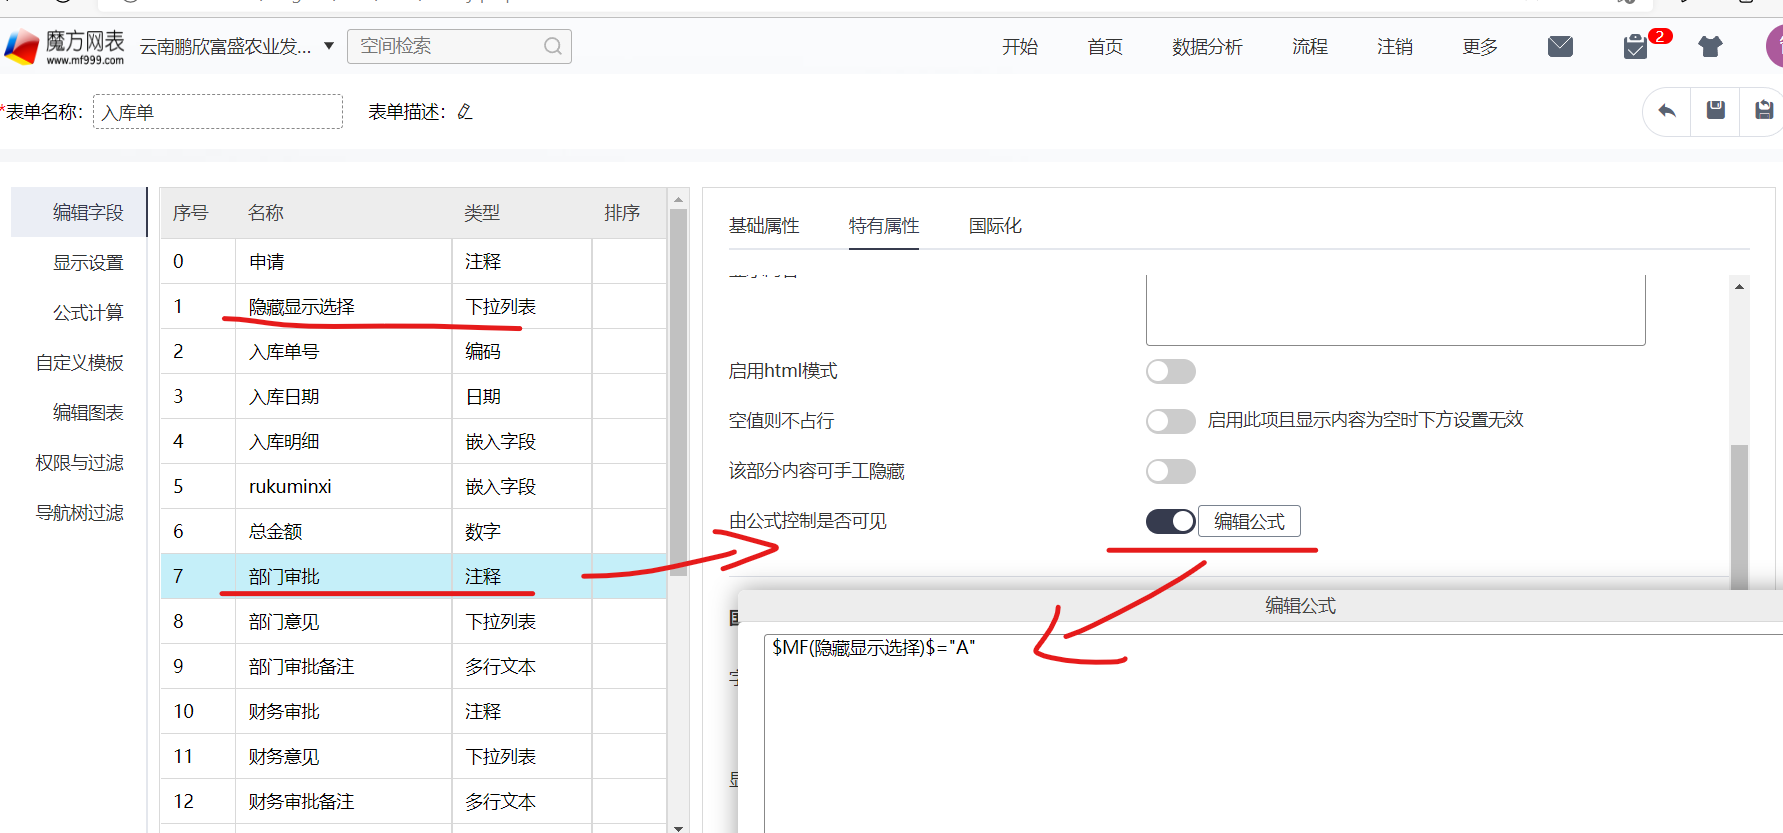Open the mail envelope icon
The height and width of the screenshot is (833, 1783).
point(1560,46)
